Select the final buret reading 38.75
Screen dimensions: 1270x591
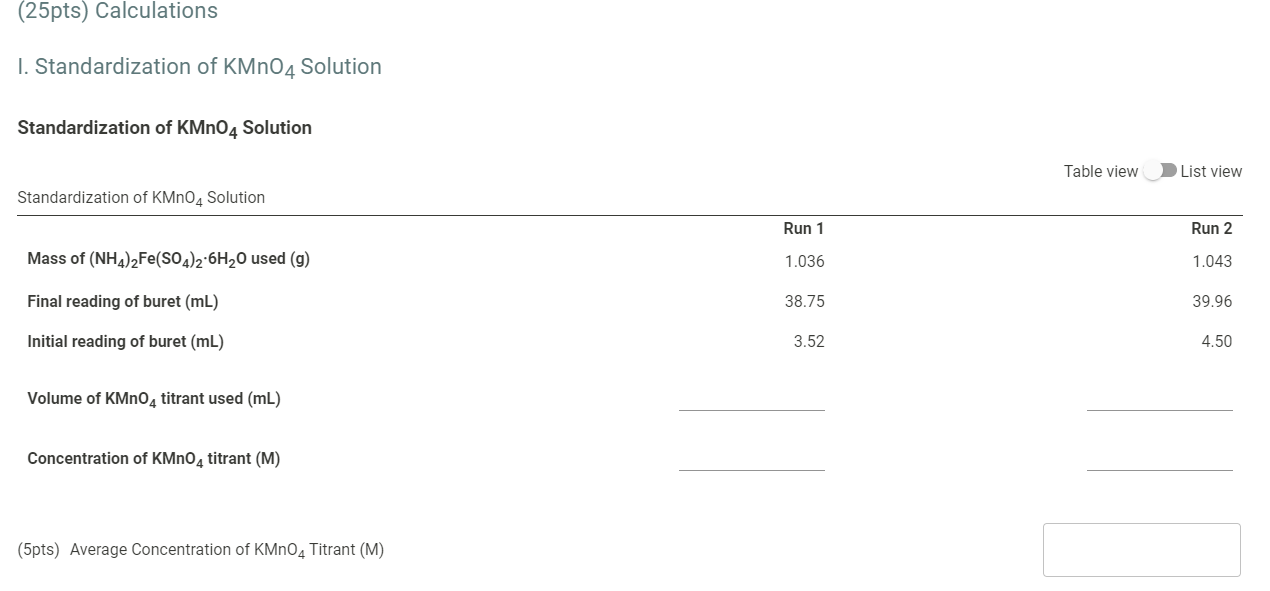click(x=805, y=301)
